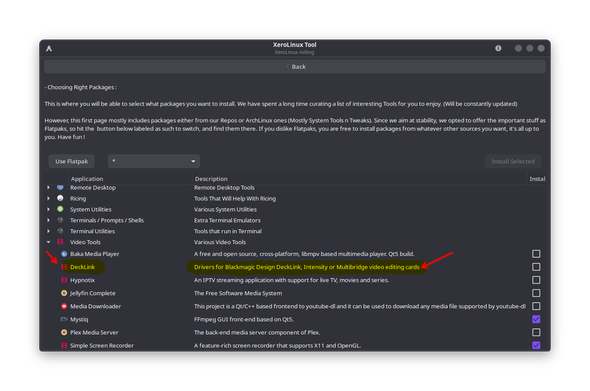Click the DeckLink row icon
The height and width of the screenshot is (391, 590).
coord(64,267)
